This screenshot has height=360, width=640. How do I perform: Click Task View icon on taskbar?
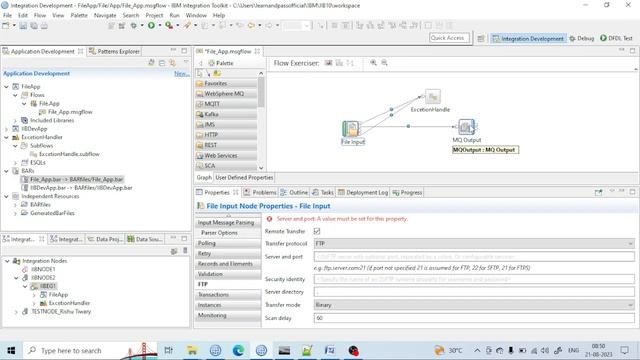(169, 350)
